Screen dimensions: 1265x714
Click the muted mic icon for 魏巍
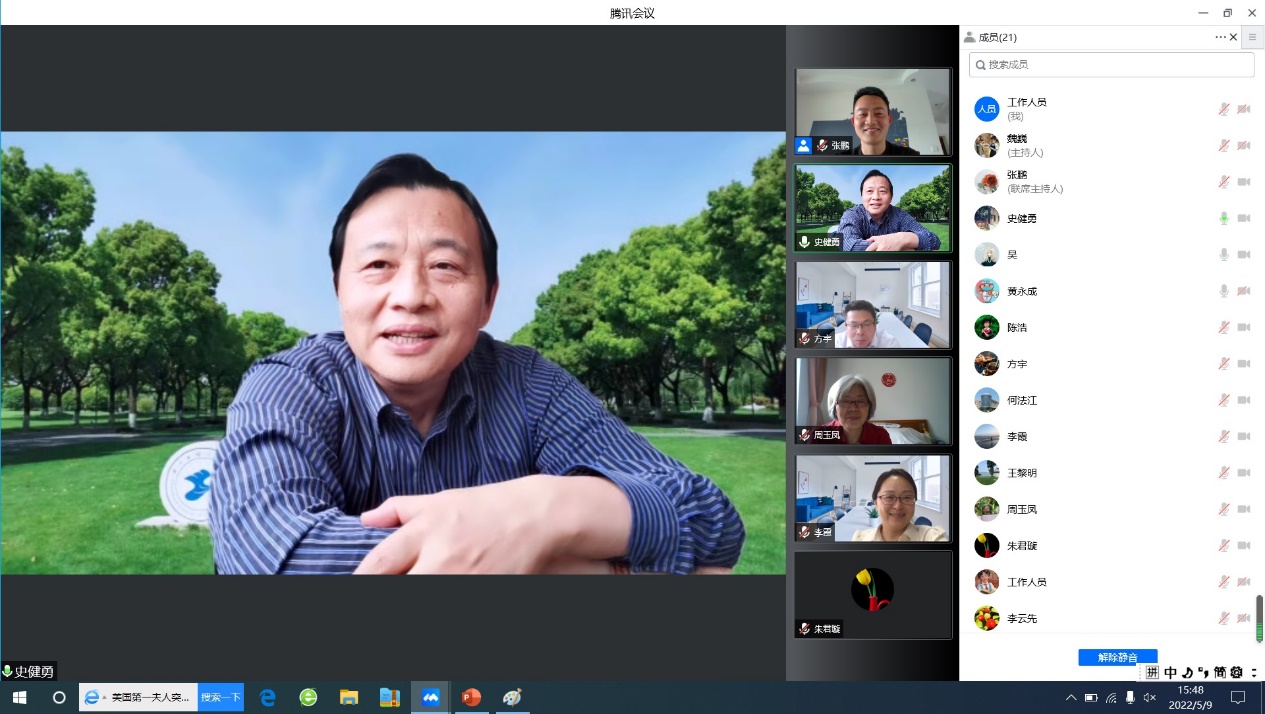click(x=1223, y=145)
